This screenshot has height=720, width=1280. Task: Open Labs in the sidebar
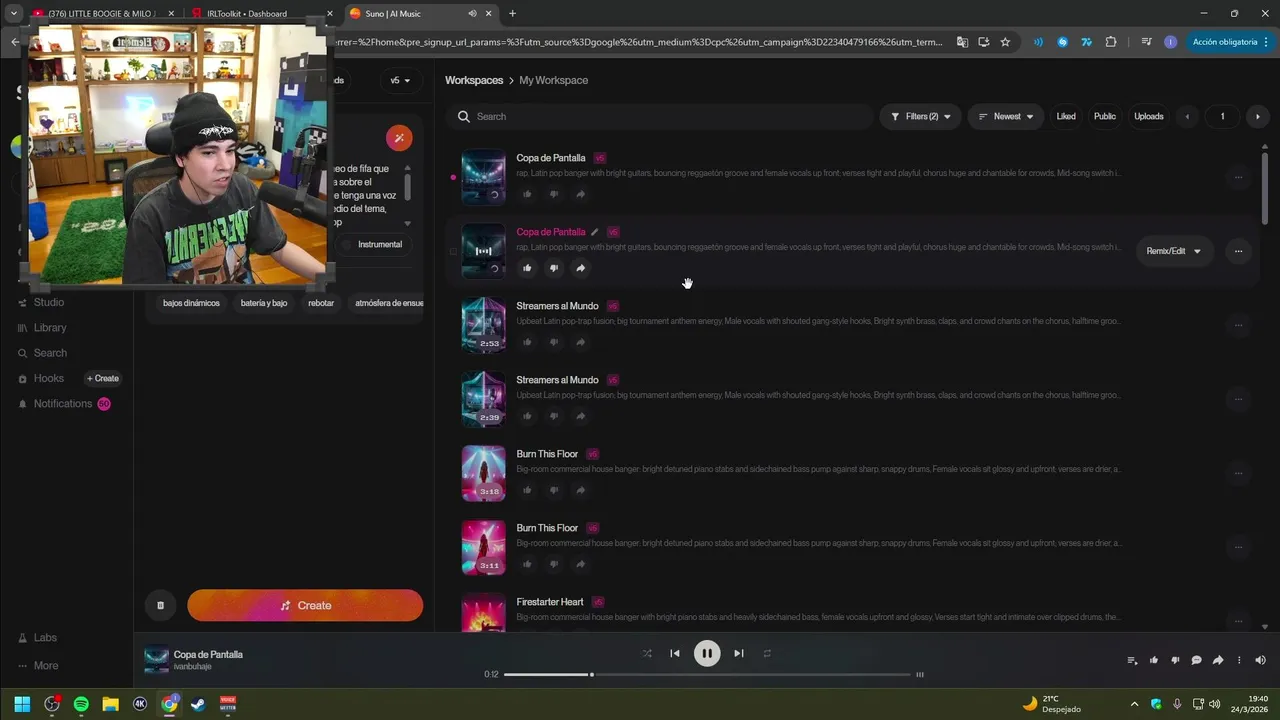[x=37, y=637]
